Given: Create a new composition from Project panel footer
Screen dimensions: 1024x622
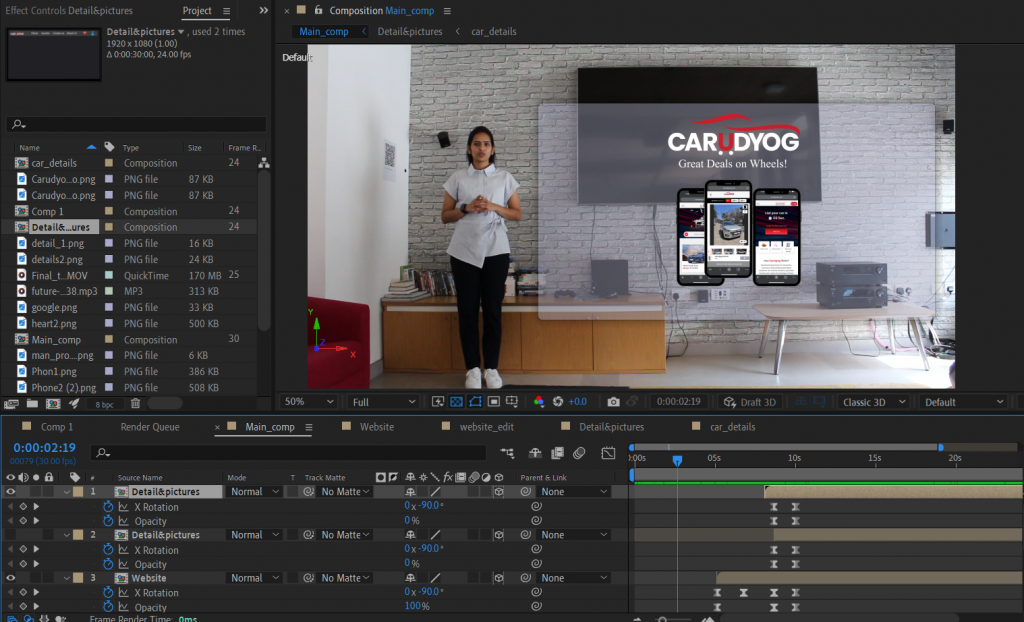Looking at the screenshot, I should (54, 404).
